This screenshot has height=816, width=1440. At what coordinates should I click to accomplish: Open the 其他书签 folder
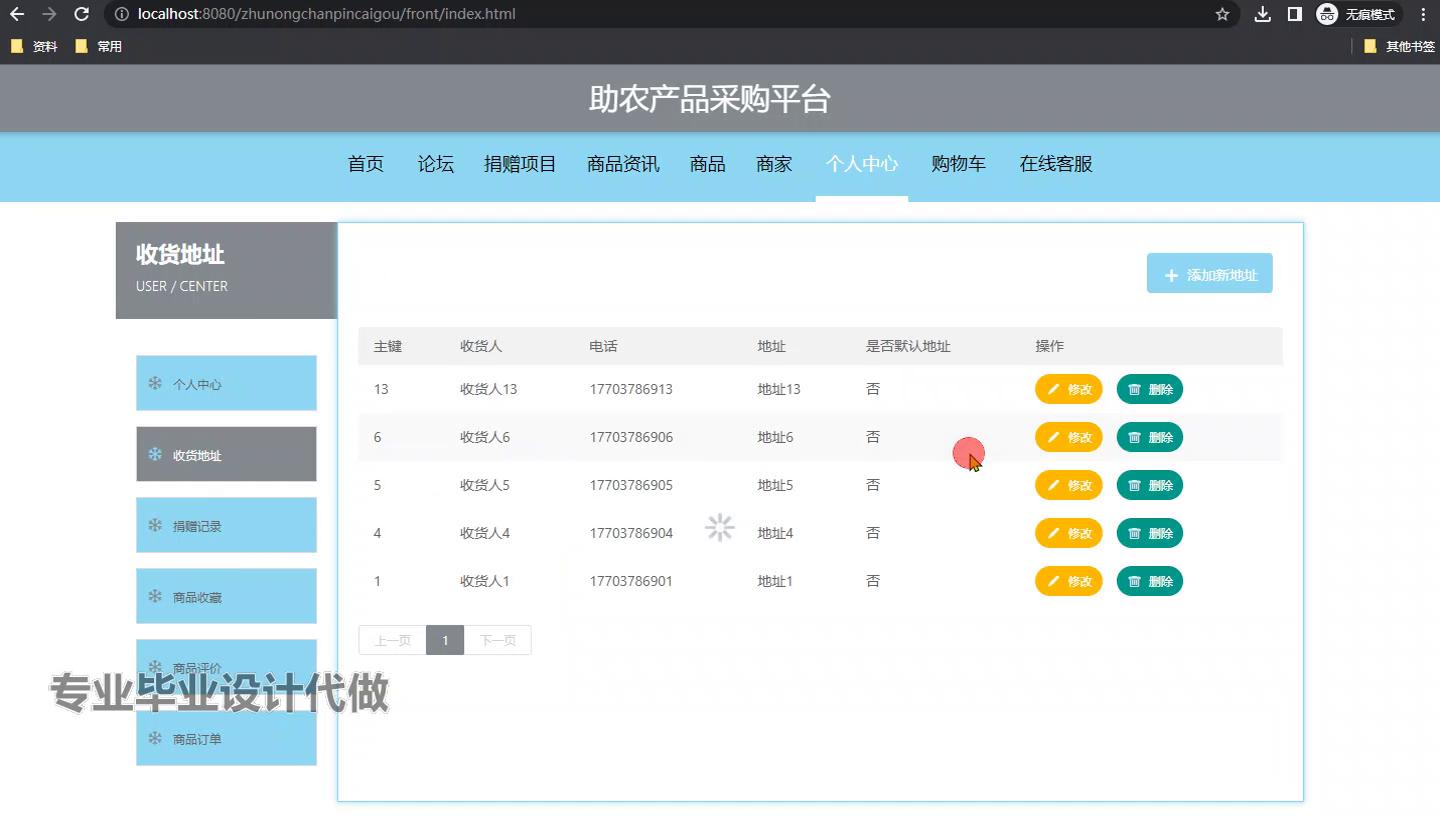pos(1399,46)
